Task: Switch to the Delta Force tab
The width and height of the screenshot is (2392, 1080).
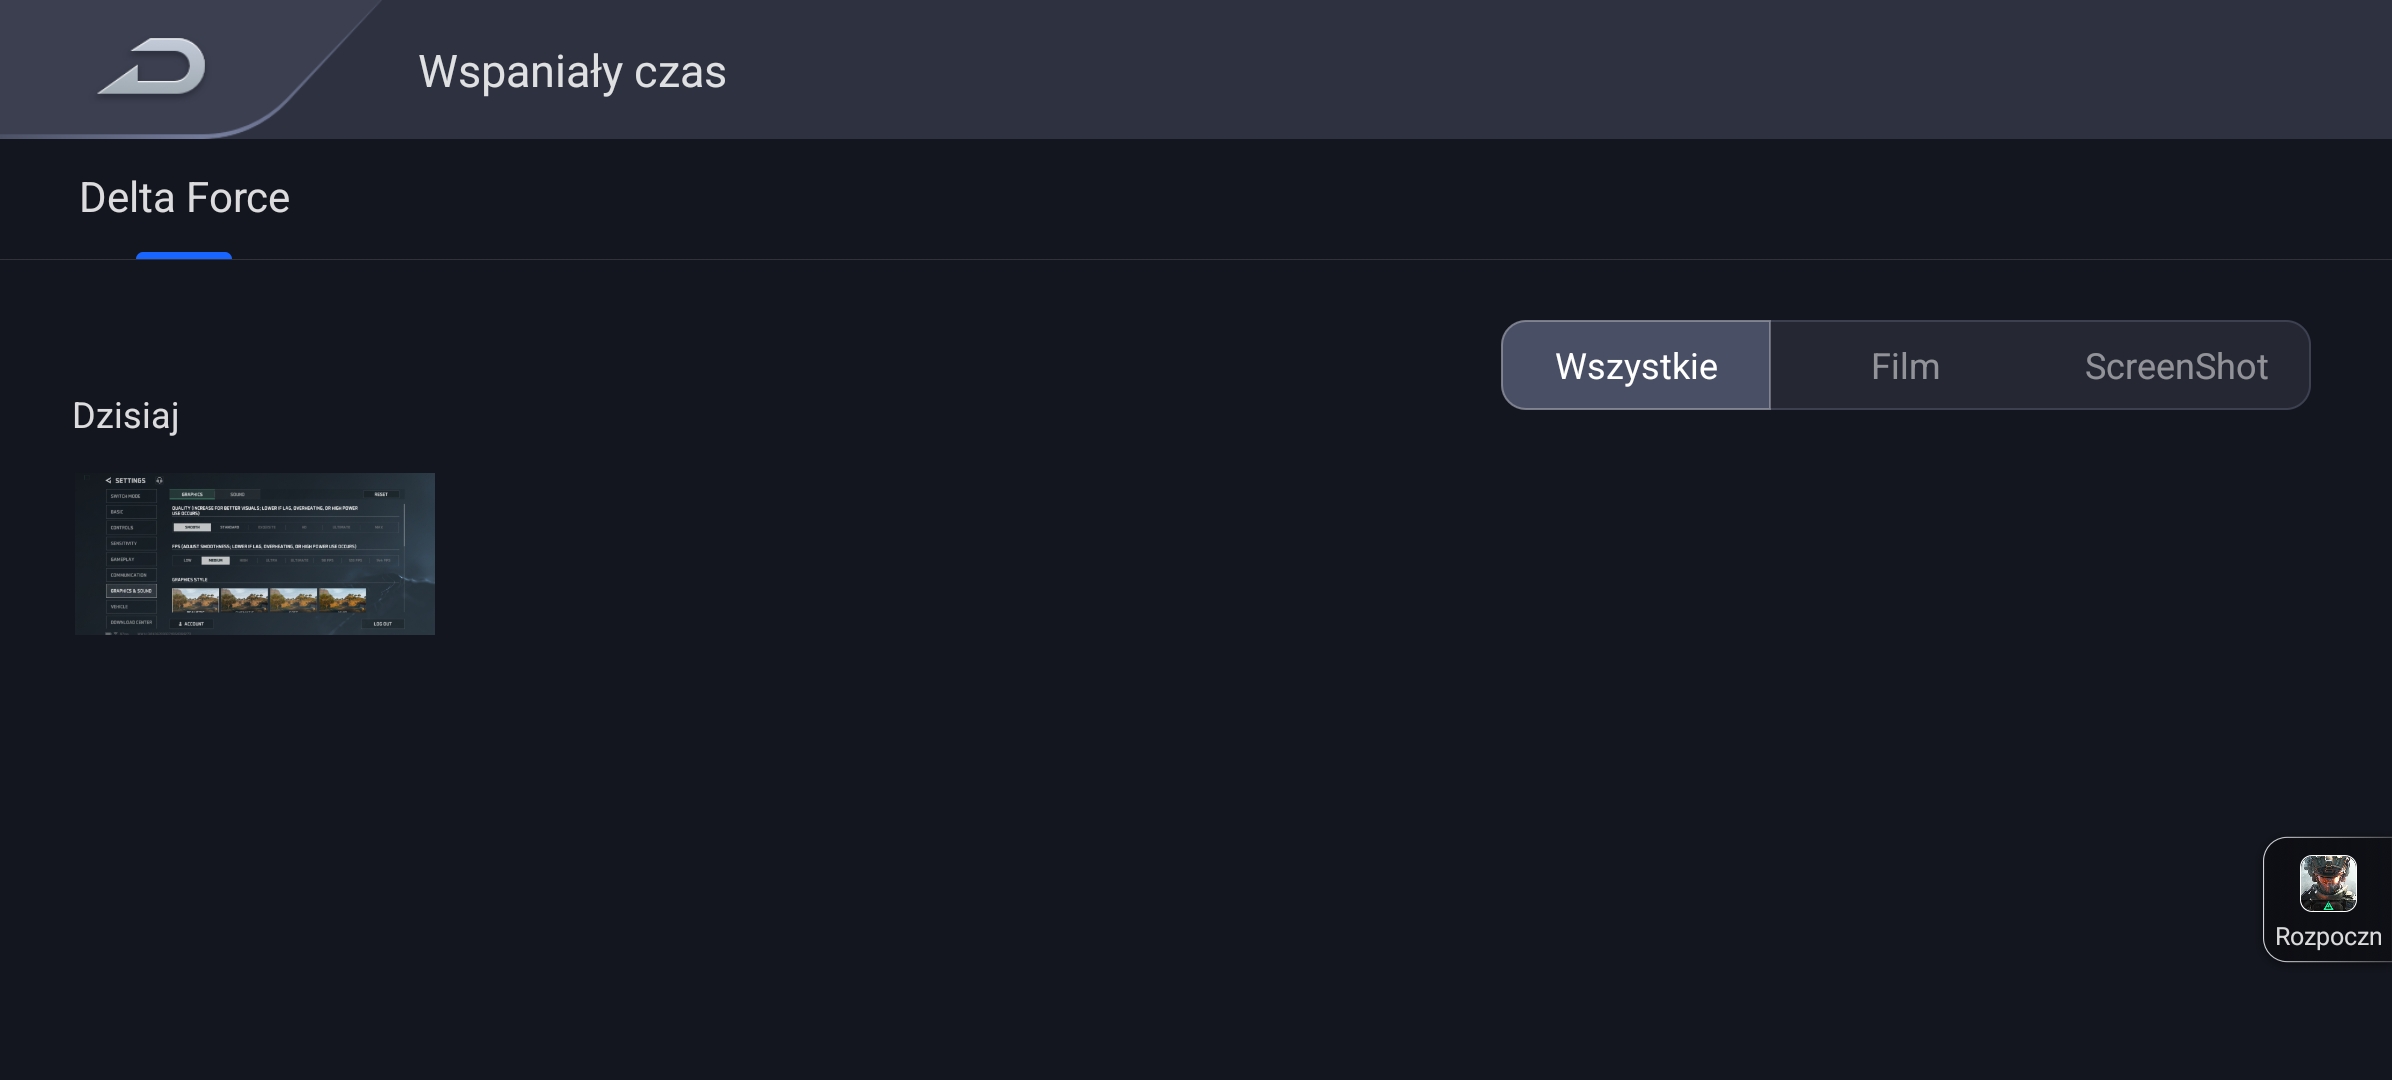Action: tap(184, 198)
